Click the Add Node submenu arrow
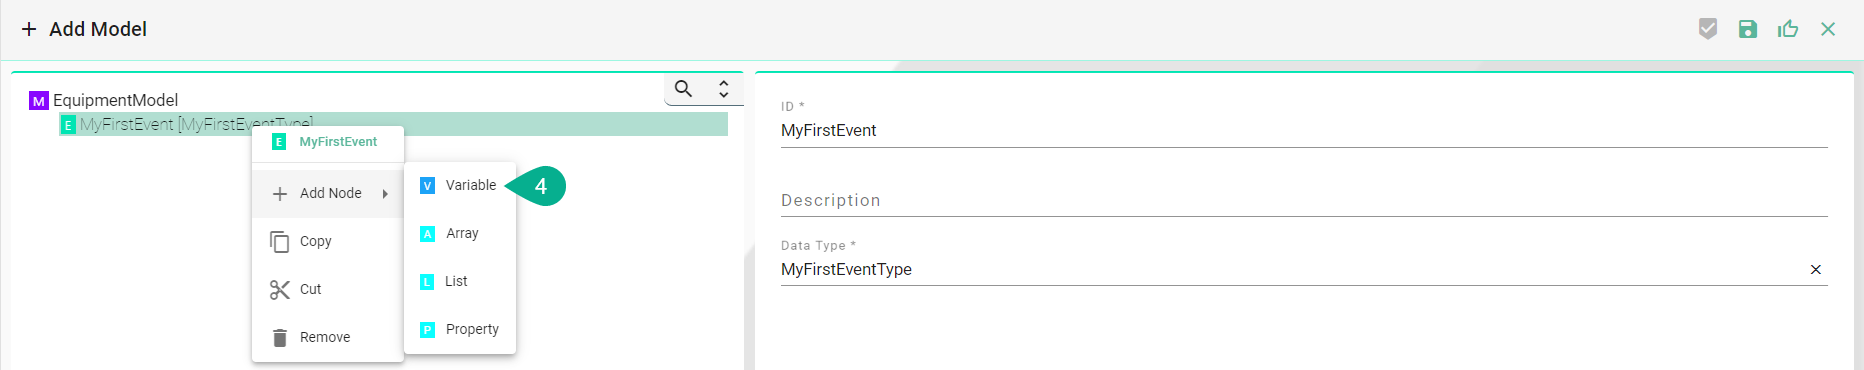Viewport: 1864px width, 370px height. click(385, 194)
